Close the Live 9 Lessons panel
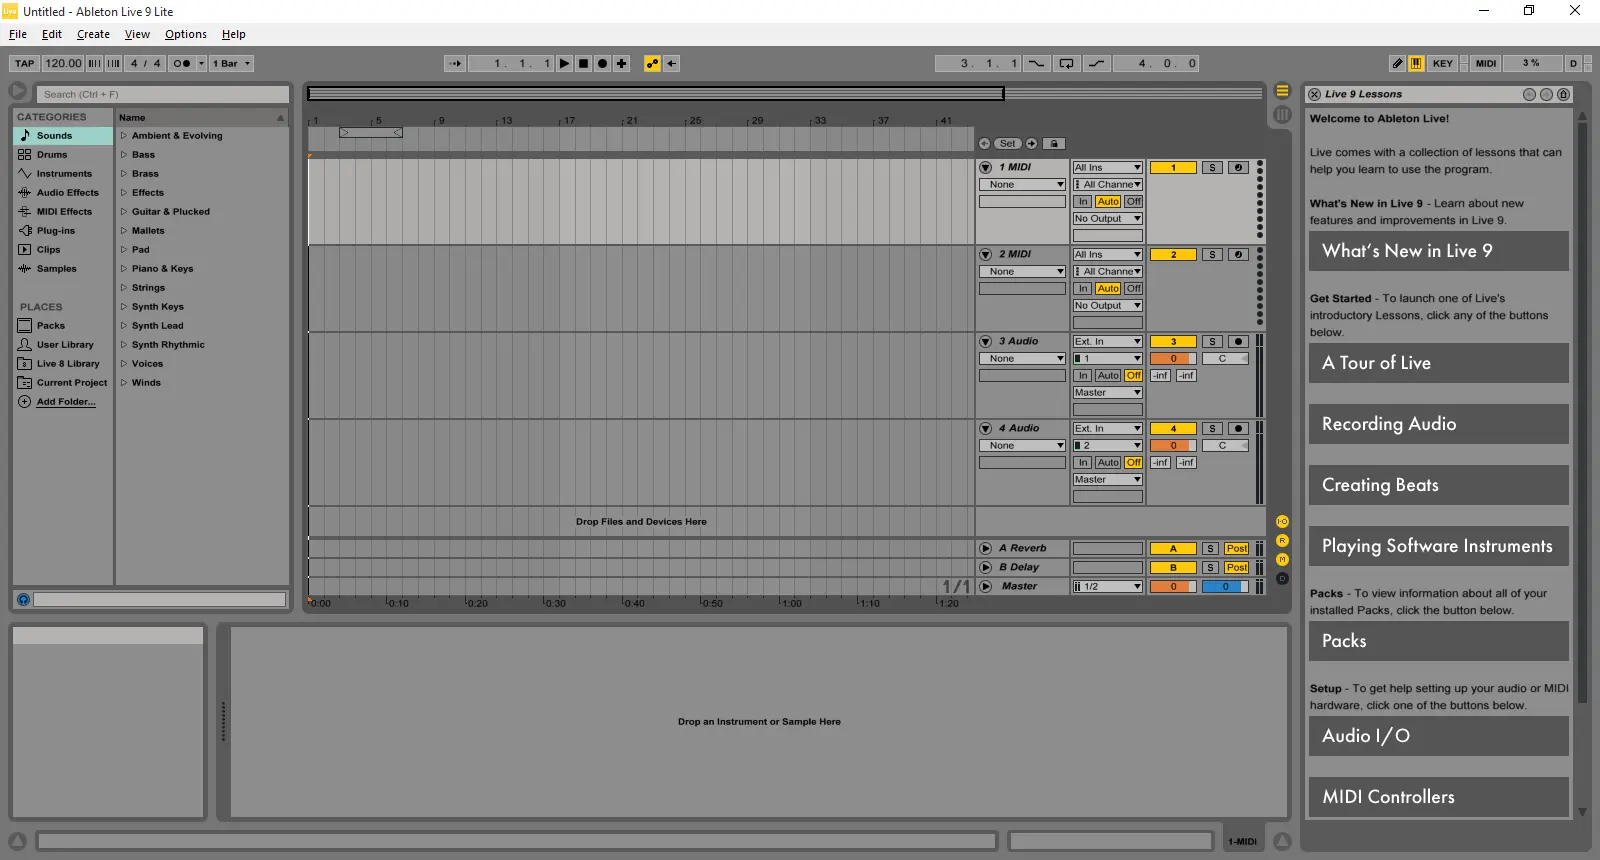Image resolution: width=1600 pixels, height=860 pixels. coord(1314,94)
